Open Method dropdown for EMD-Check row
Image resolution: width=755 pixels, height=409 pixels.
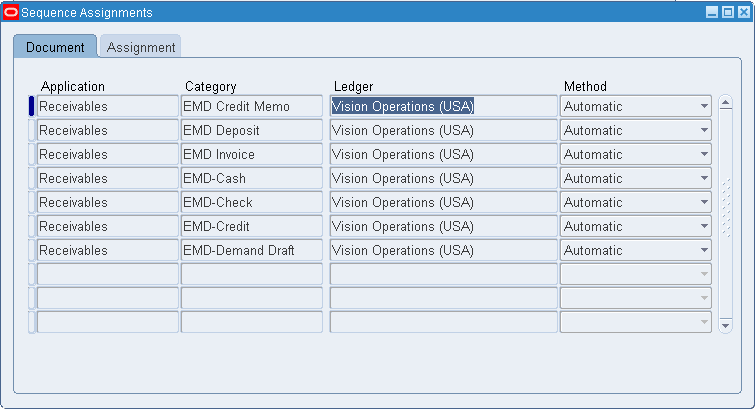coord(704,202)
